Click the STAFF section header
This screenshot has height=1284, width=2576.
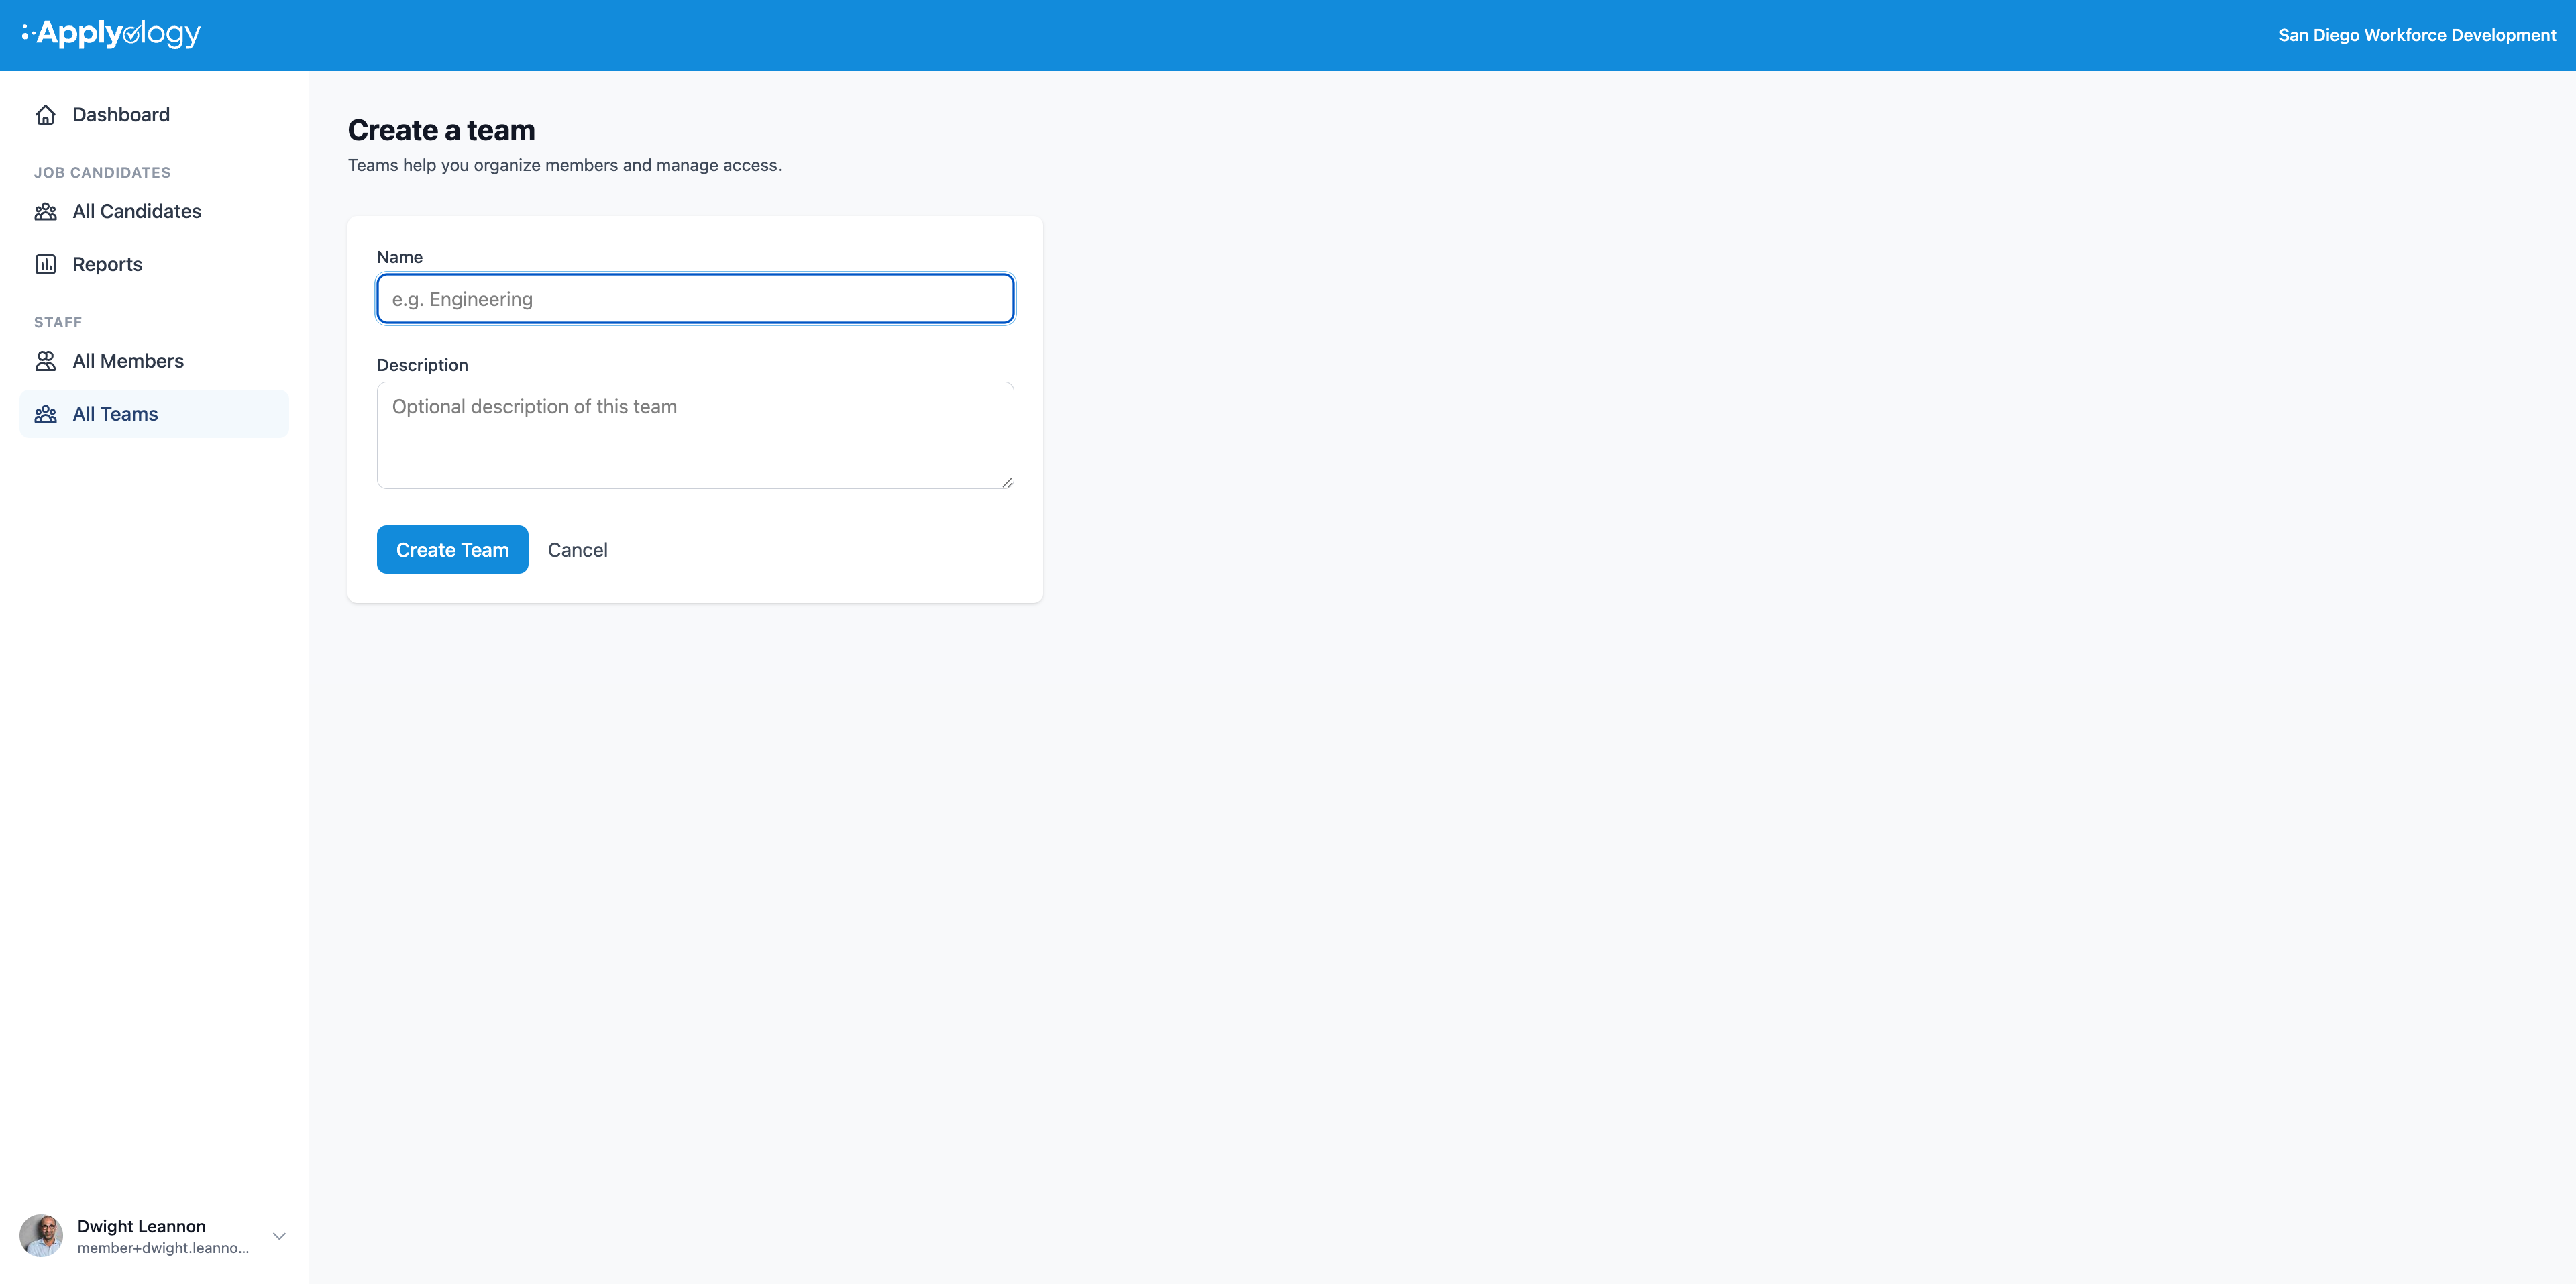58,322
